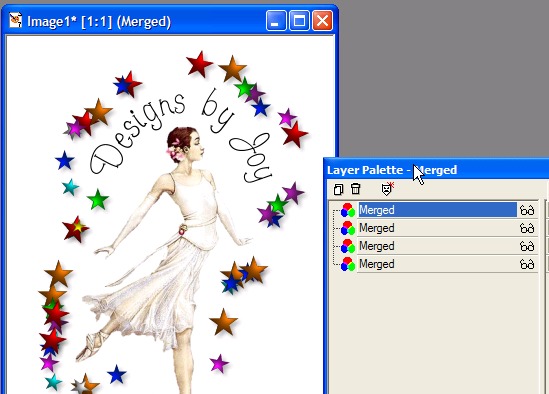Viewport: 549px width, 394px height.
Task: Click the new raster layer icon
Action: click(338, 189)
